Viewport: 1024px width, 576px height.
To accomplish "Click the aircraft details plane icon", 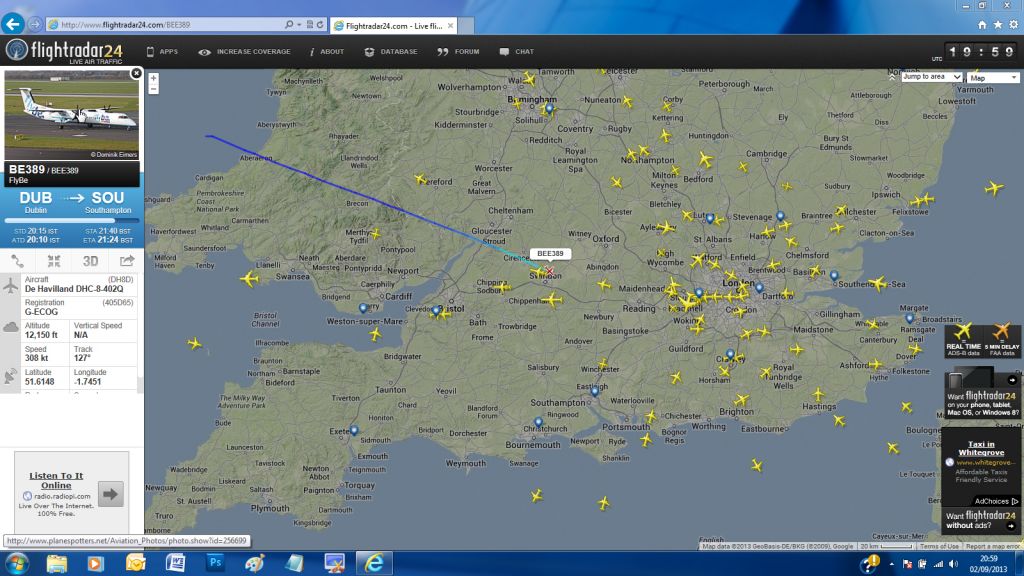I will 10,286.
